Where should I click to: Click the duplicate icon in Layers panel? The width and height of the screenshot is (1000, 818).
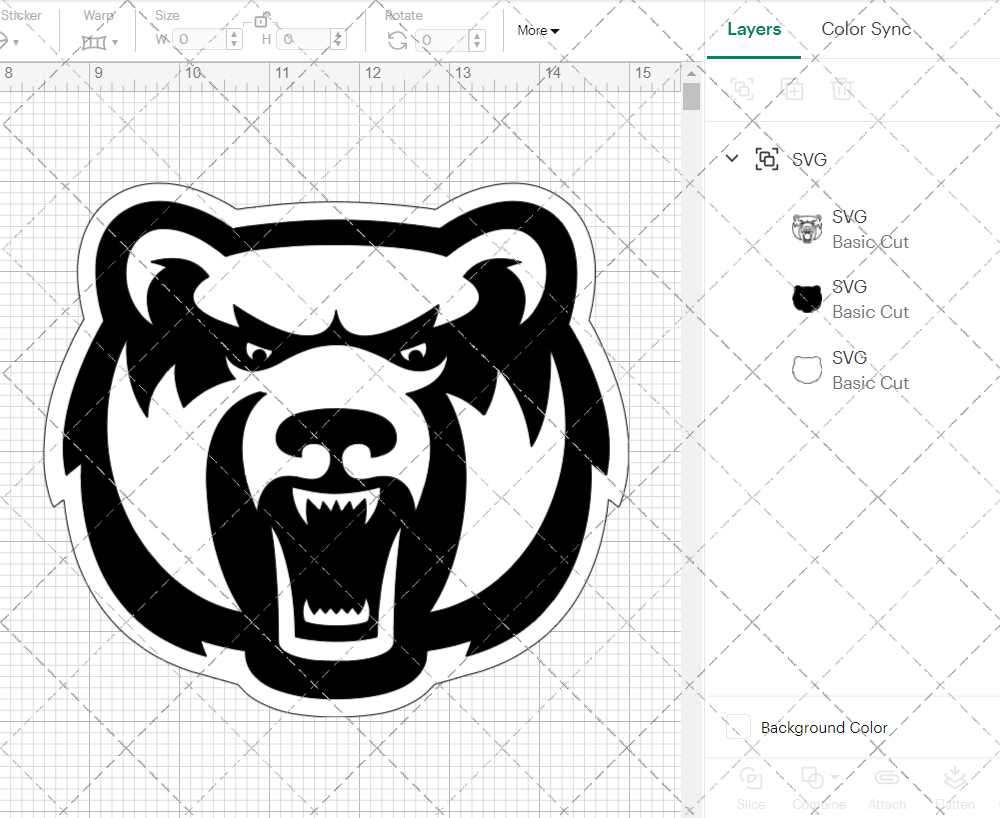click(793, 89)
